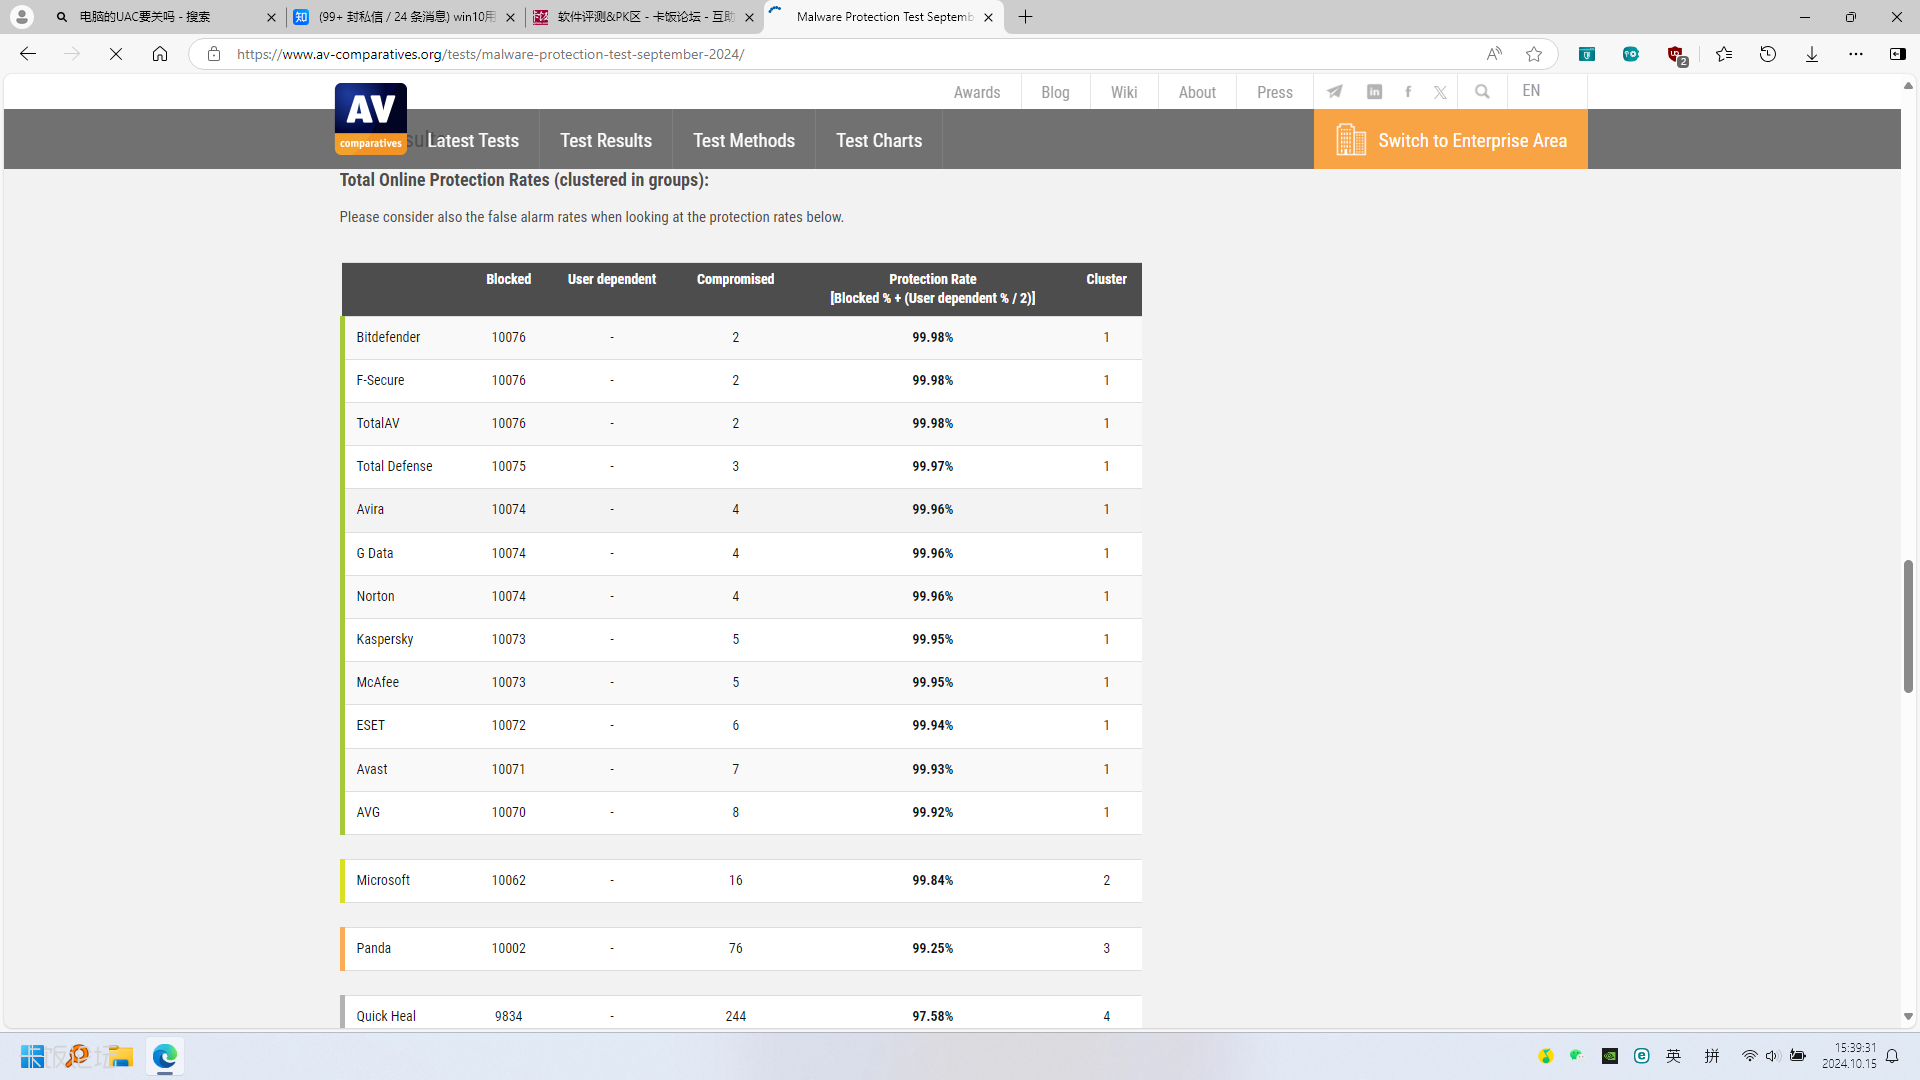Open a new browser tab
The height and width of the screenshot is (1080, 1920).
pyautogui.click(x=1025, y=17)
